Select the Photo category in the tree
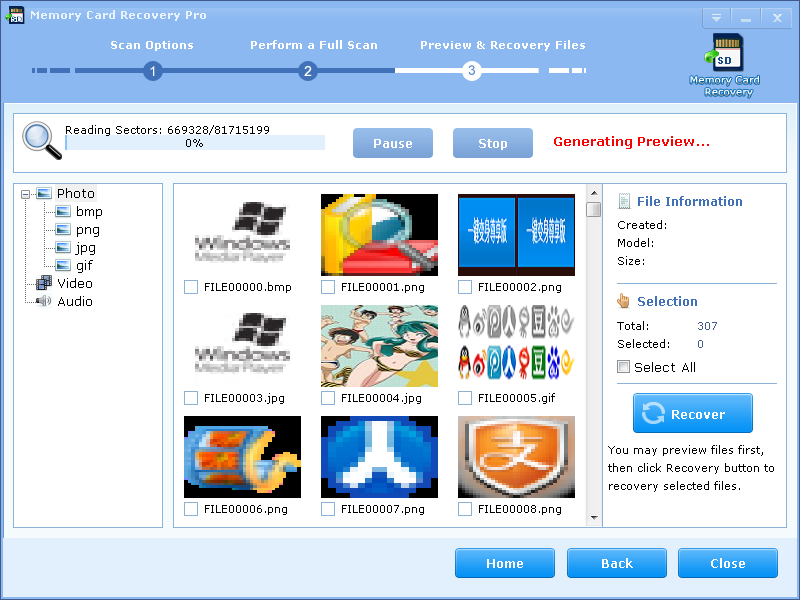This screenshot has width=800, height=600. tap(76, 193)
